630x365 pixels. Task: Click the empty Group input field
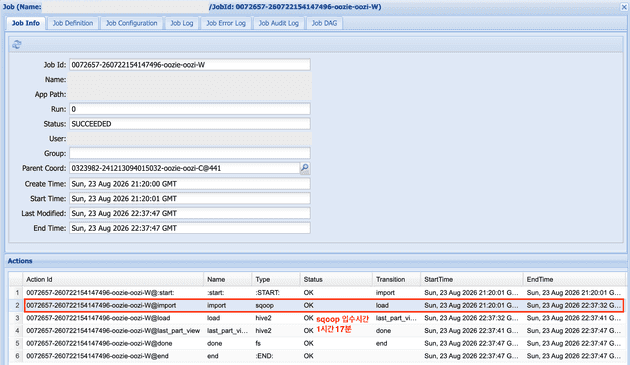pos(190,153)
